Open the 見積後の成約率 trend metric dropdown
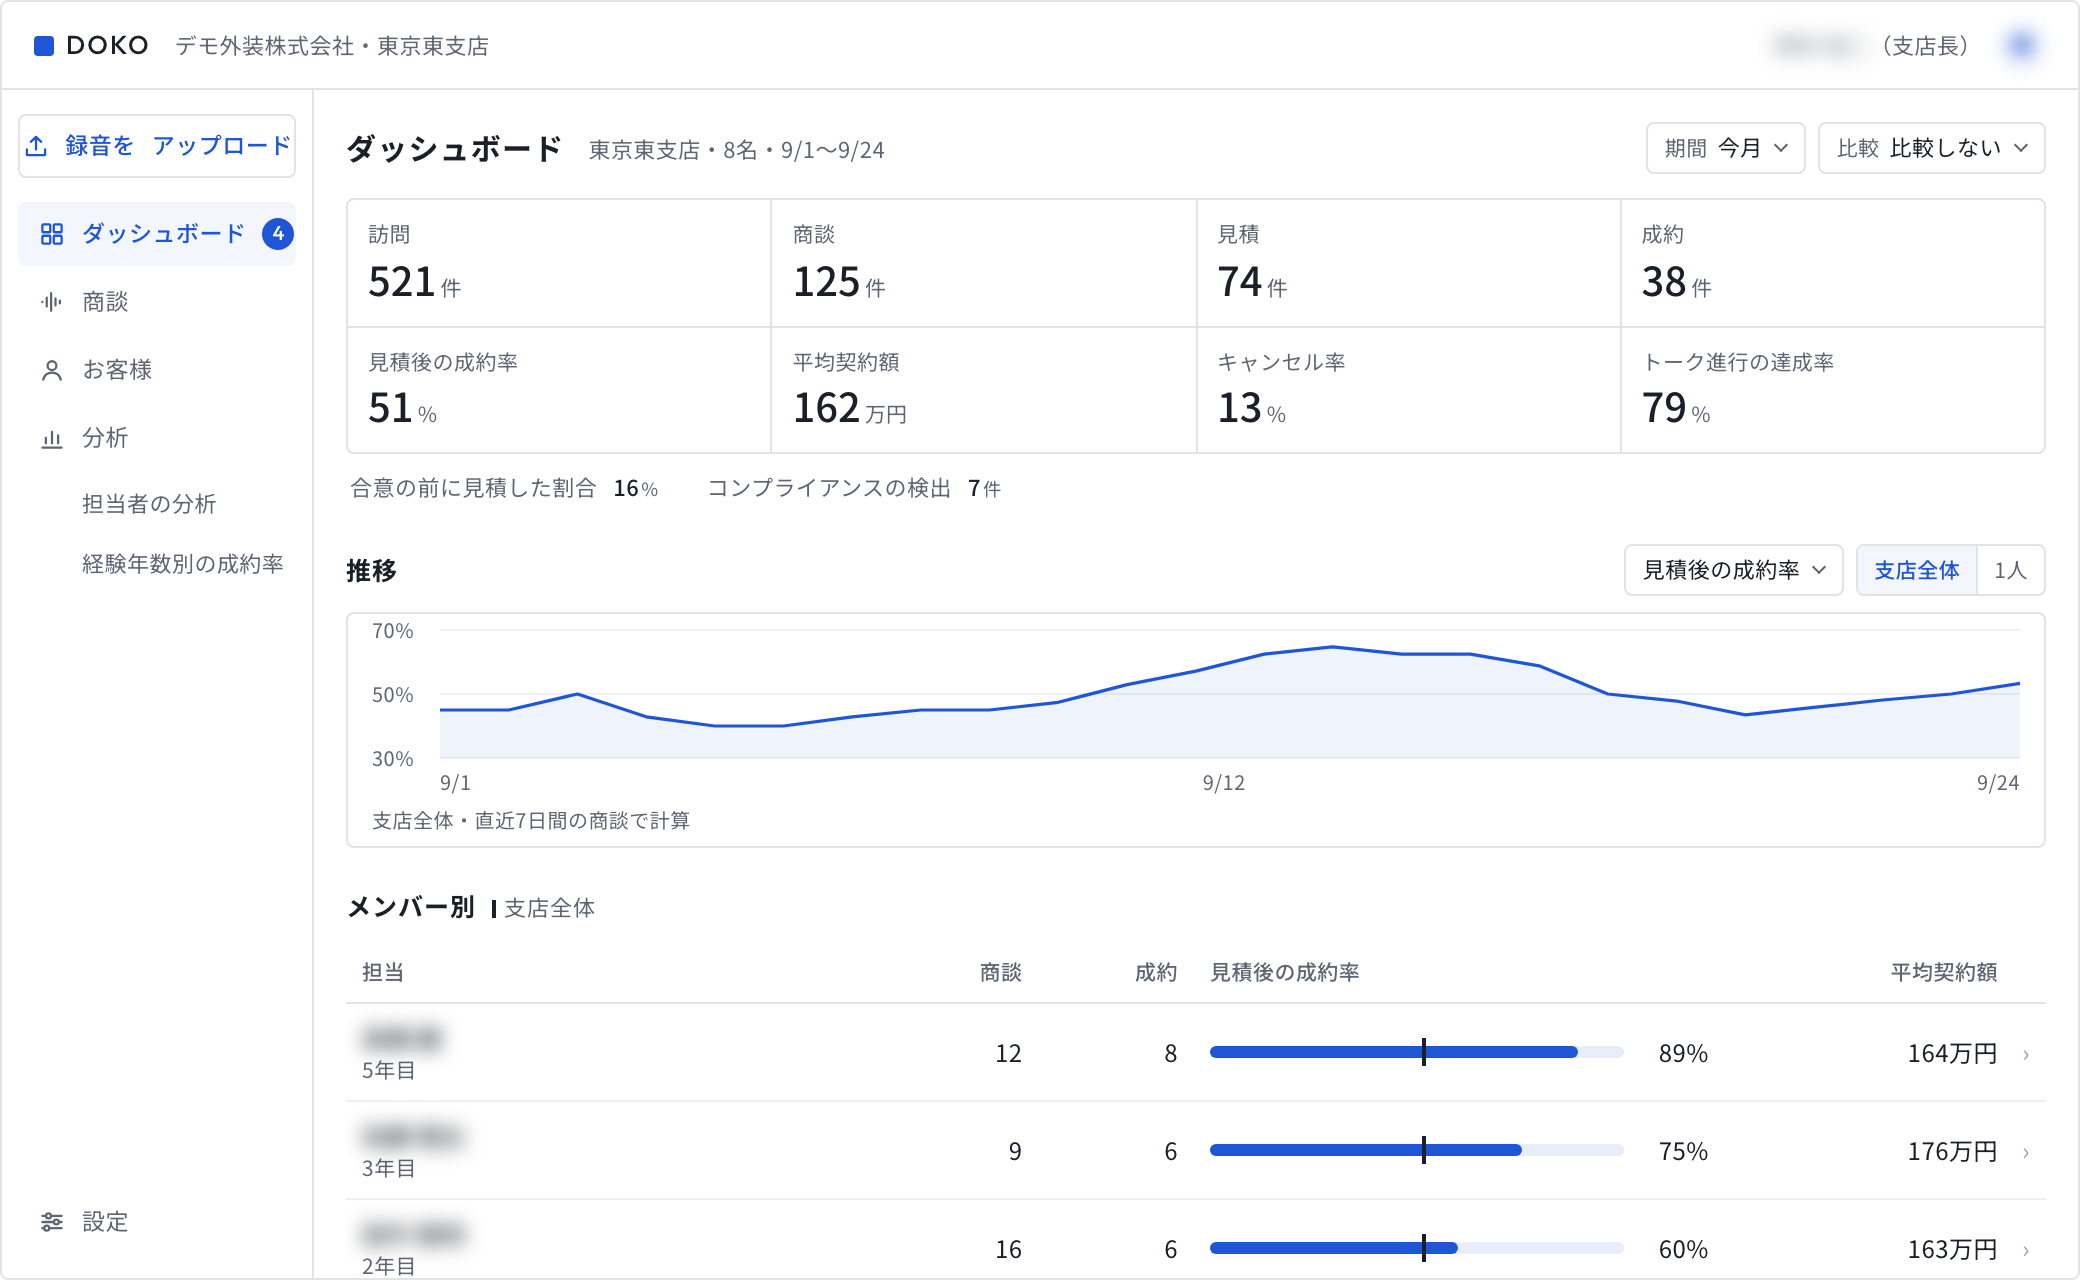The width and height of the screenshot is (2080, 1280). tap(1734, 570)
